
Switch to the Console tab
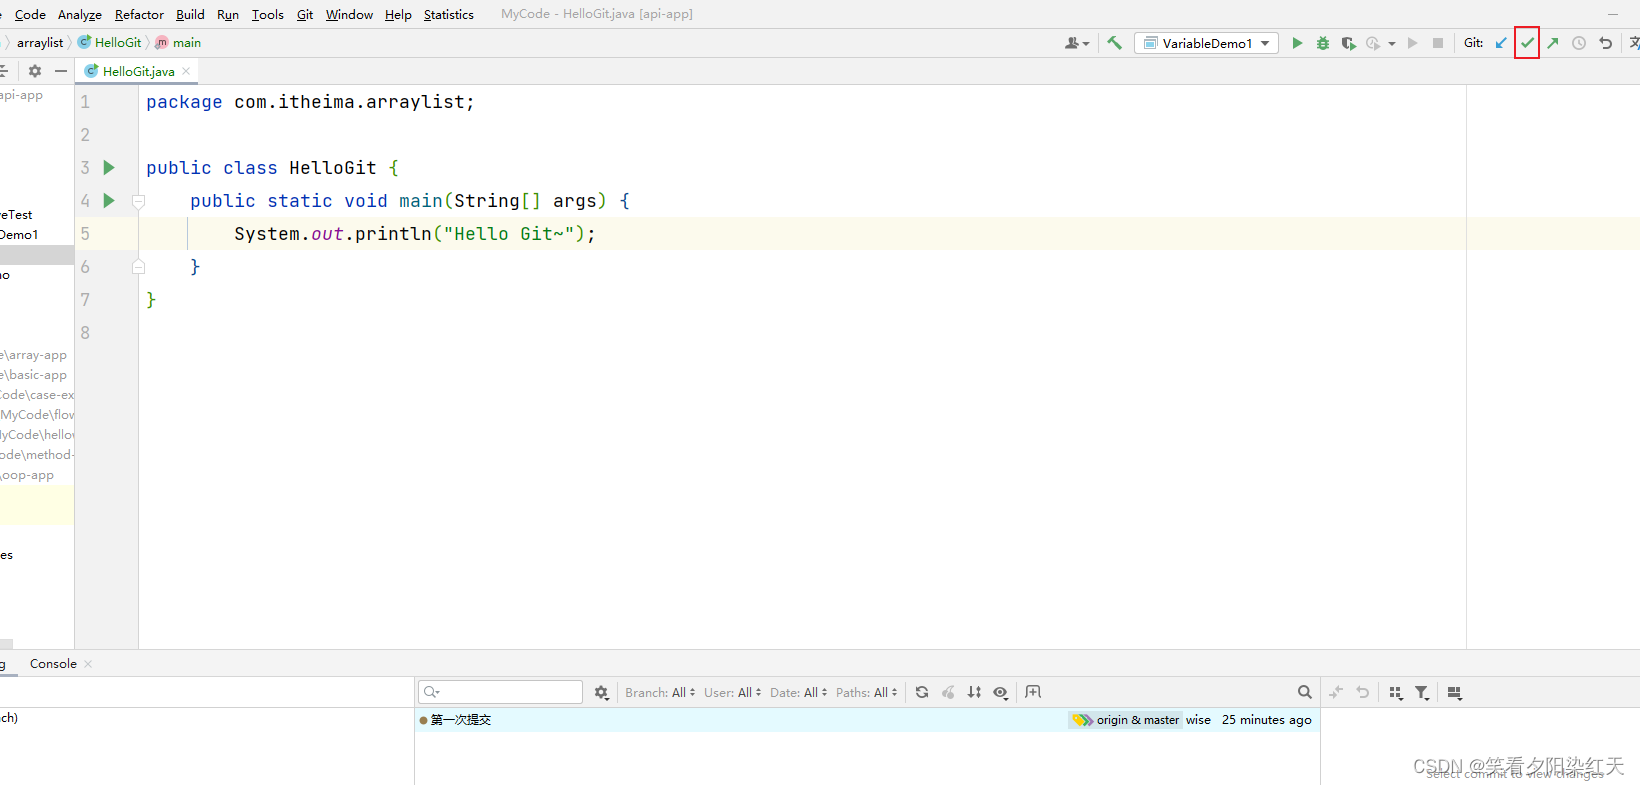[53, 663]
